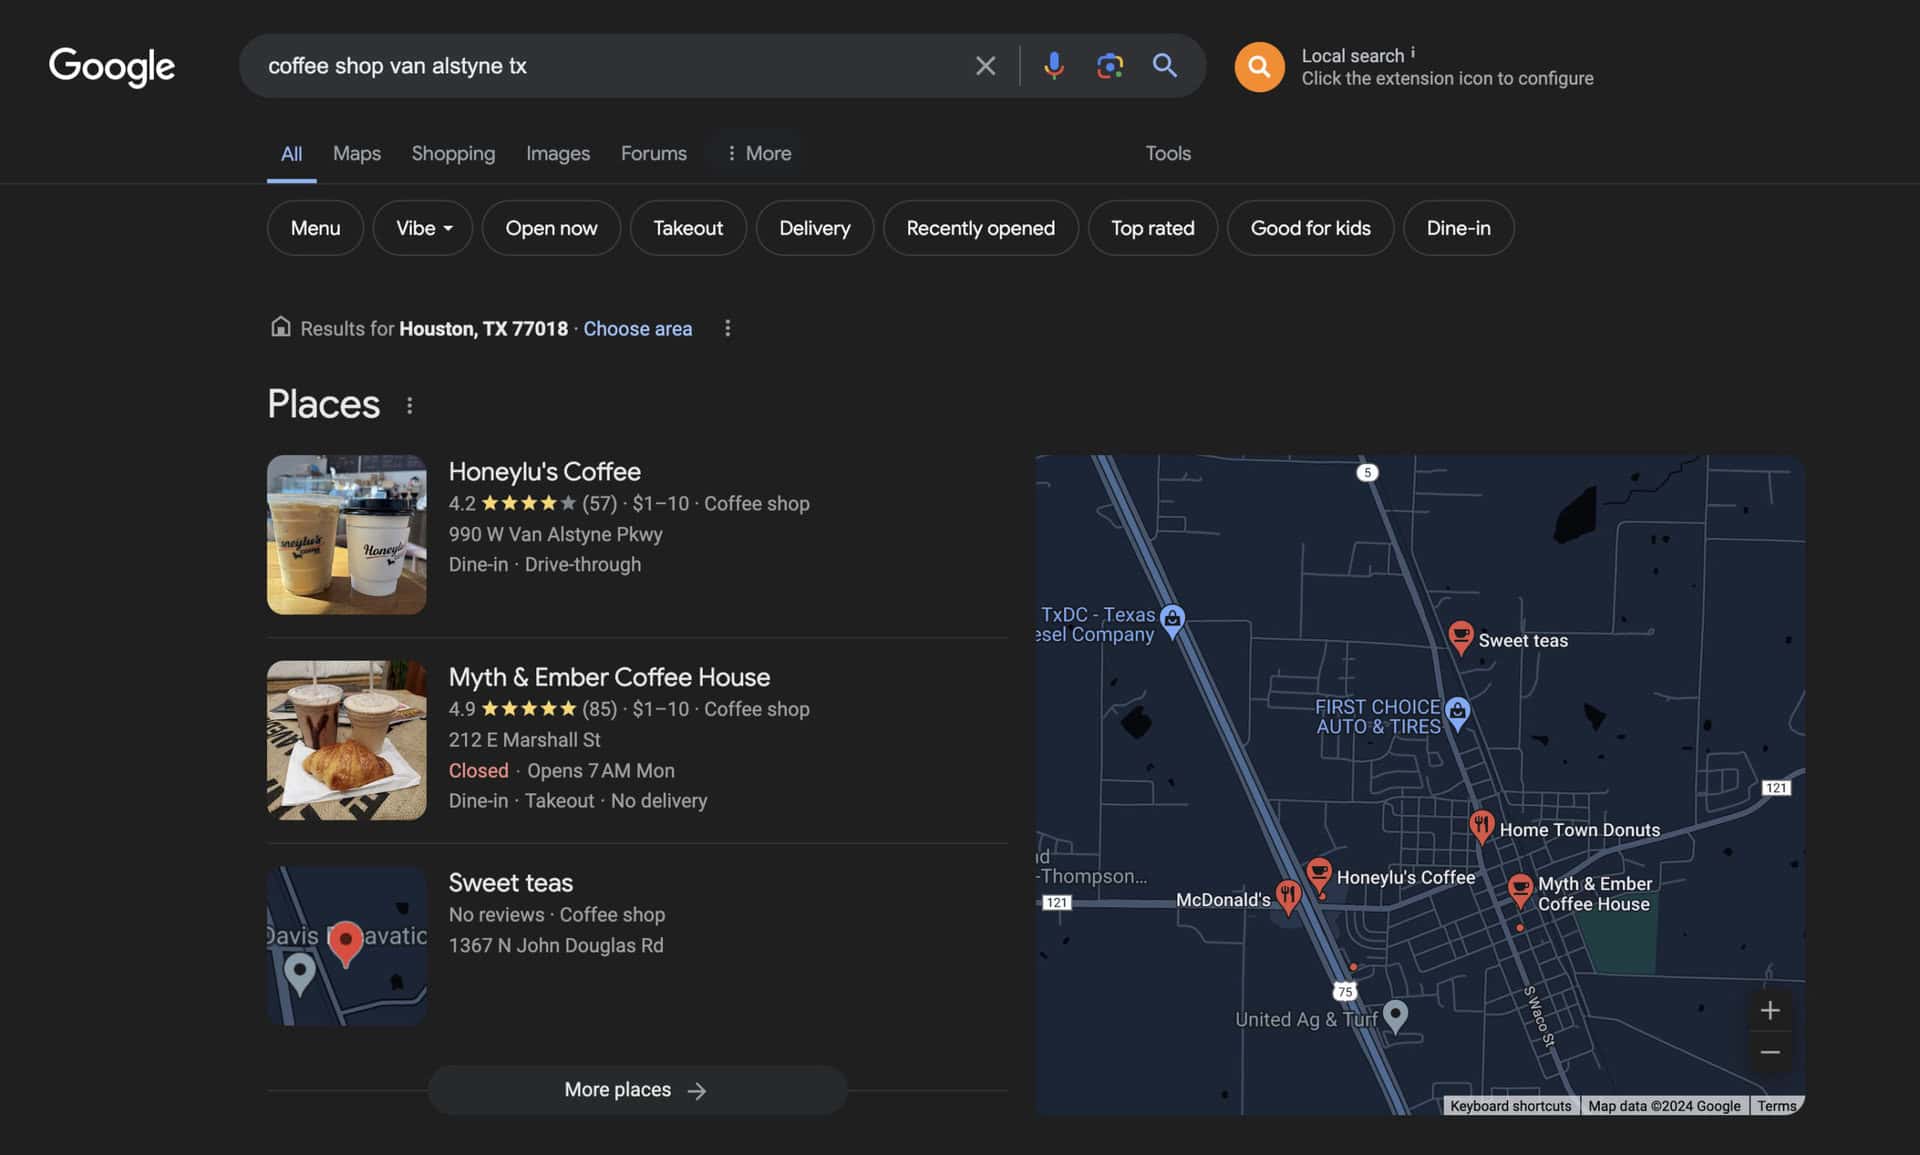
Task: Open Google Lens image search icon
Action: 1109,66
